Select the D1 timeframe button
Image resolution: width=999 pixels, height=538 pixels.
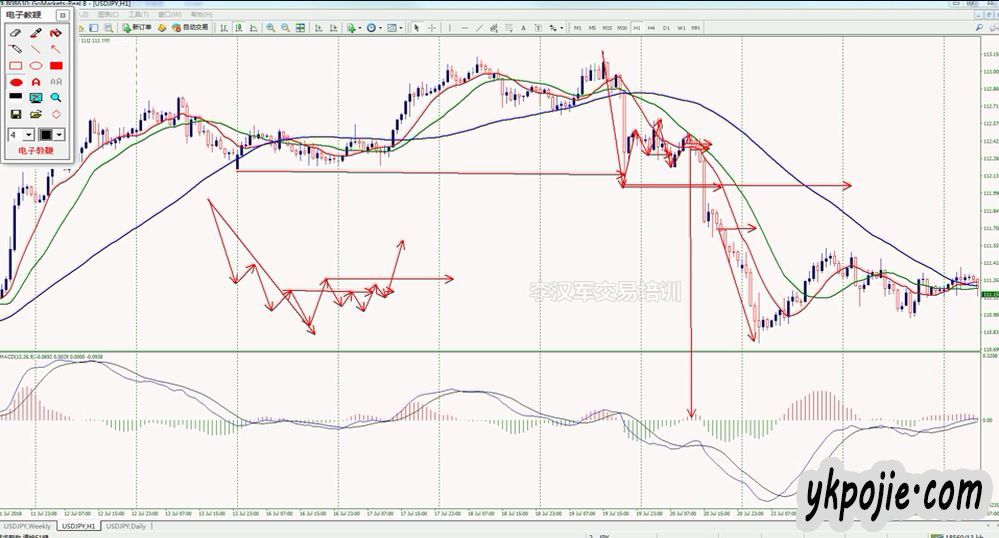click(666, 28)
